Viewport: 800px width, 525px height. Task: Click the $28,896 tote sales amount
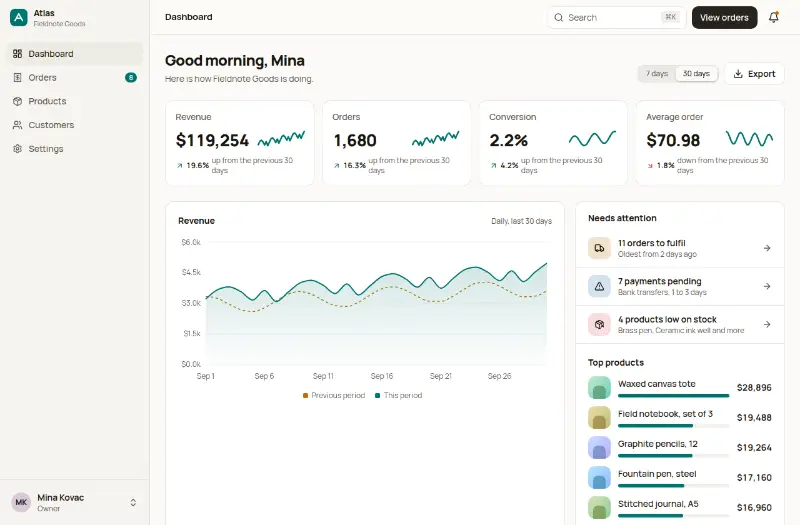(x=754, y=388)
